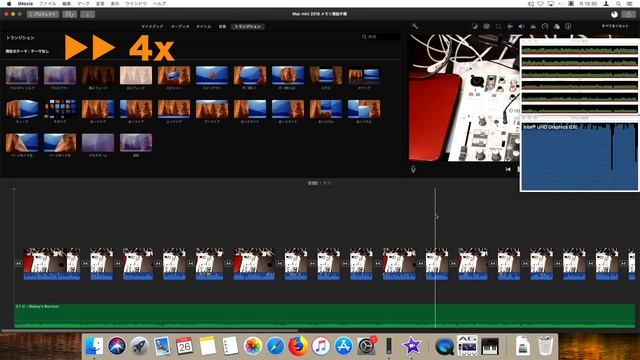Image resolution: width=640 pixels, height=360 pixels.
Task: Launch Siri from the Dock
Action: [x=117, y=346]
